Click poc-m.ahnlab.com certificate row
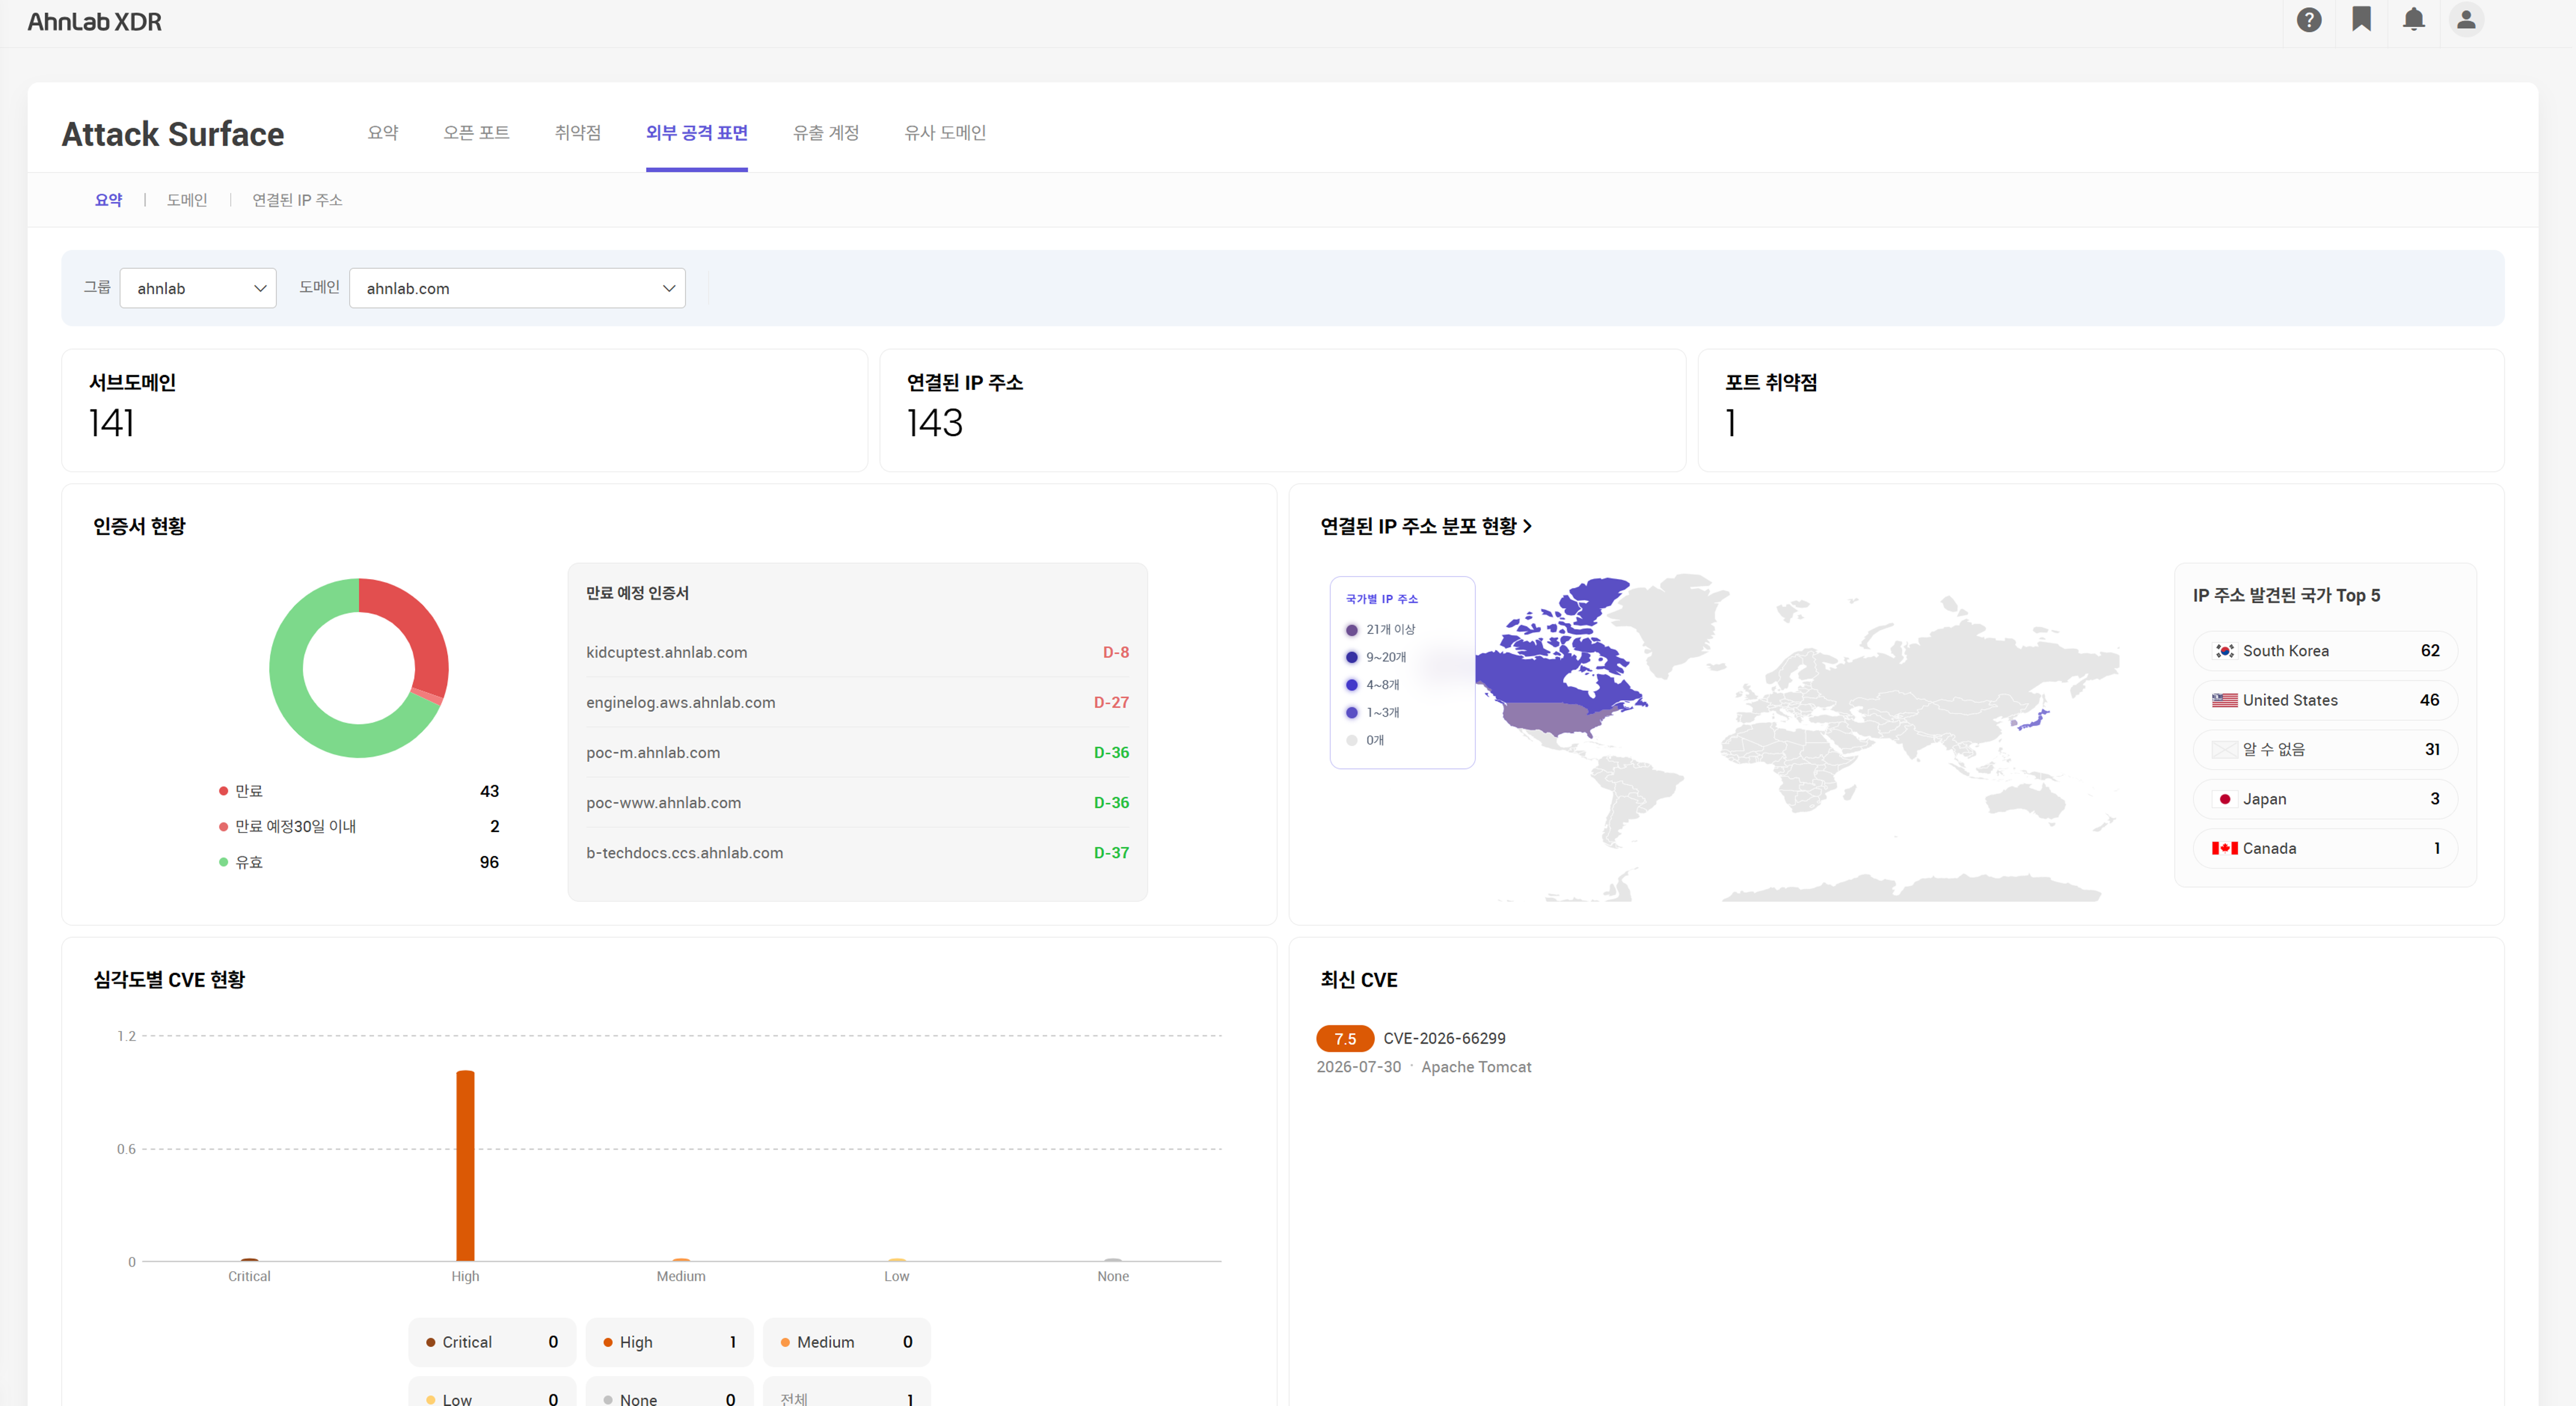 pyautogui.click(x=857, y=752)
